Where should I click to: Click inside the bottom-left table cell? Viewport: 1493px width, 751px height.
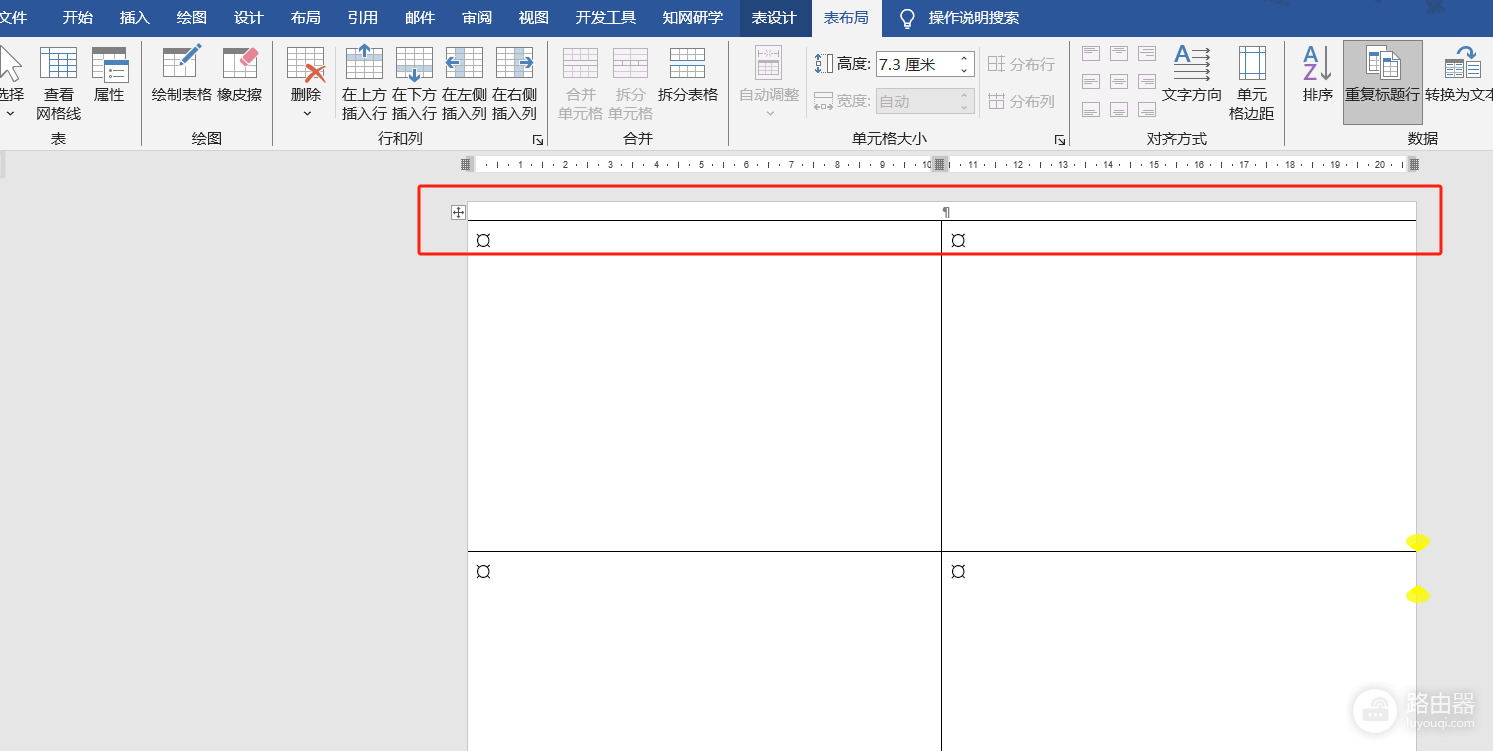(704, 651)
